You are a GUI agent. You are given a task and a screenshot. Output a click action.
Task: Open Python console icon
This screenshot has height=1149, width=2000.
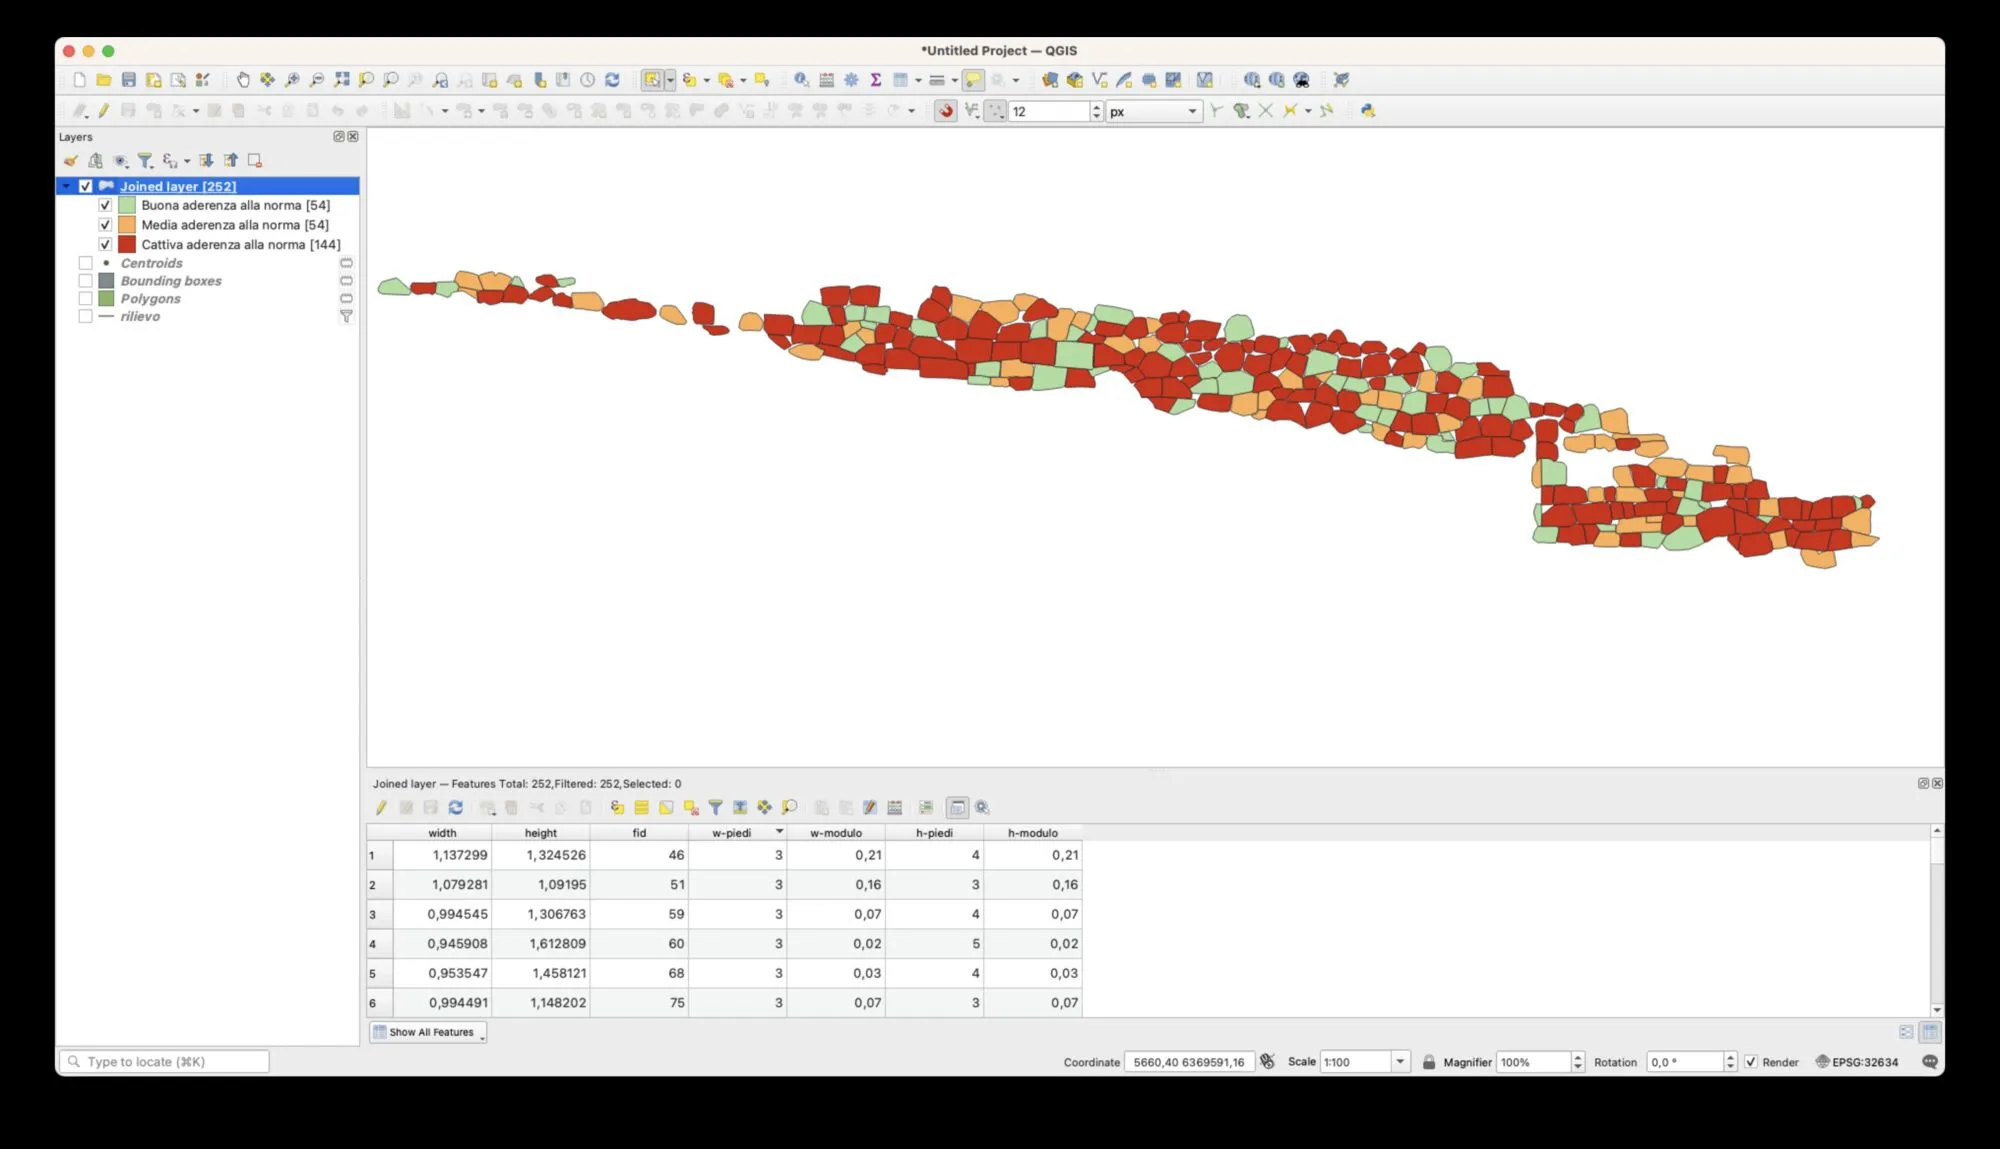click(1367, 111)
